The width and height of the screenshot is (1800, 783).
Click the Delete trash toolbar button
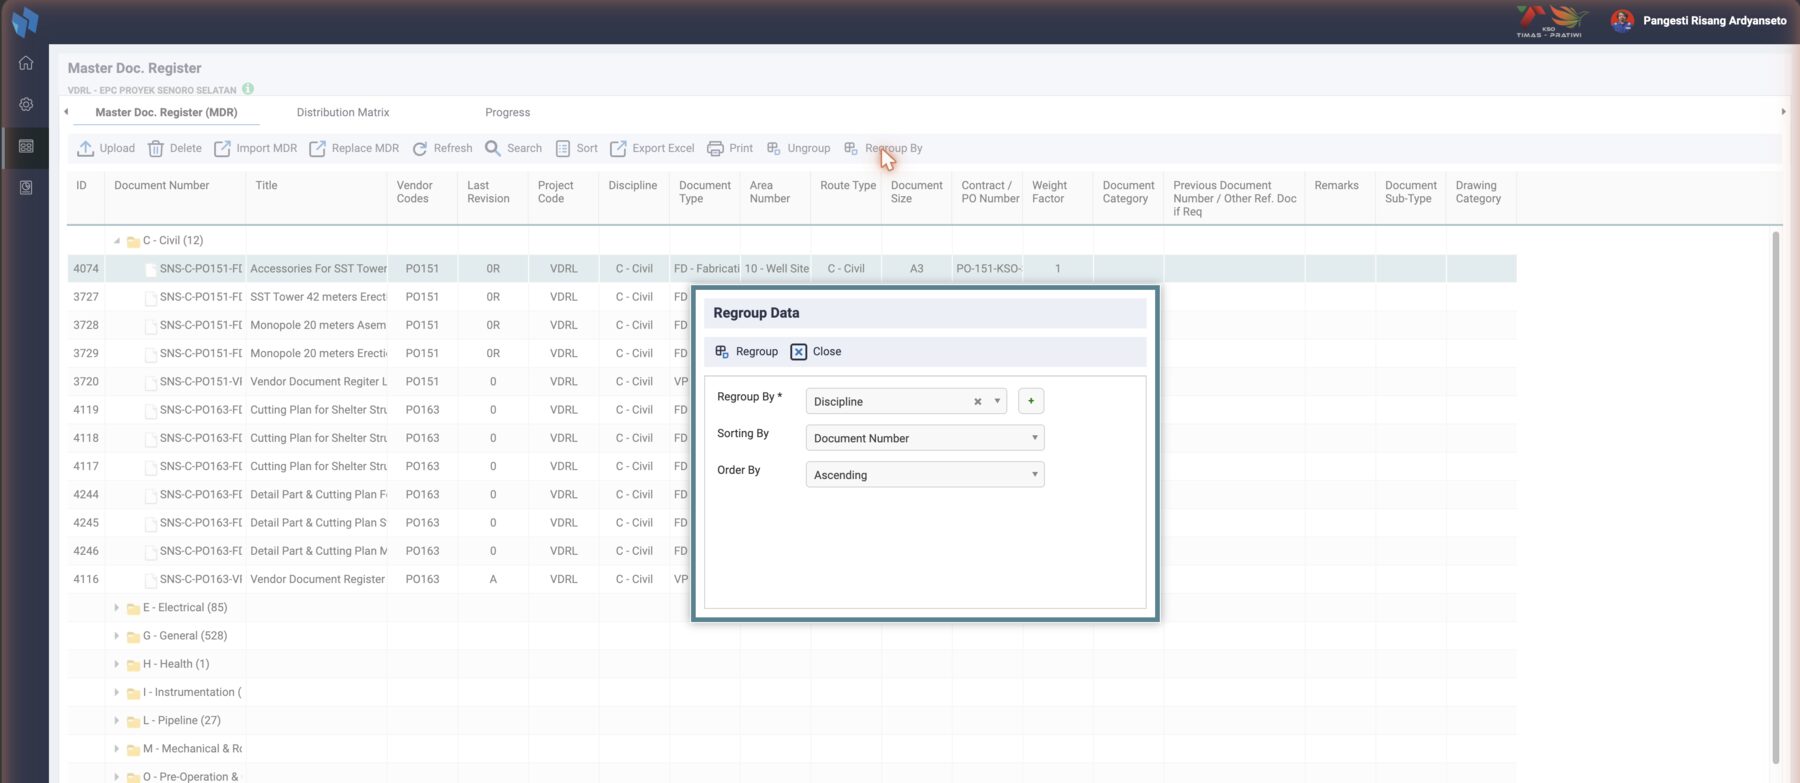click(x=175, y=148)
